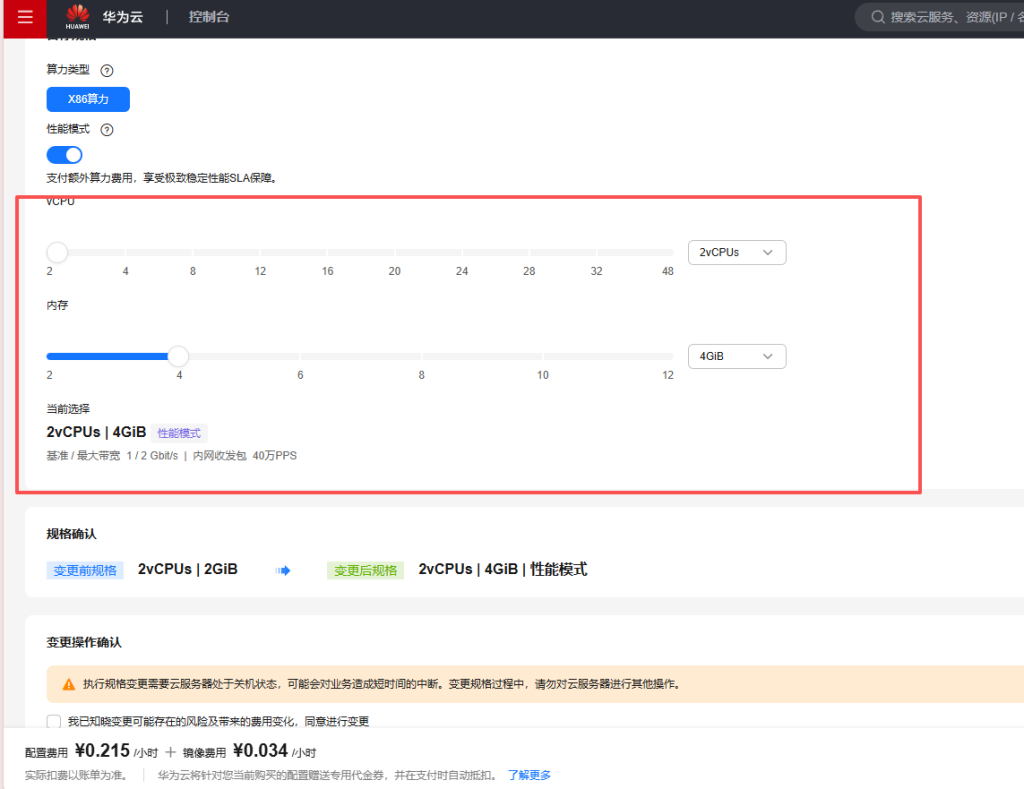This screenshot has height=789, width=1024.
Task: Open the 了解更多 link
Action: 529,775
